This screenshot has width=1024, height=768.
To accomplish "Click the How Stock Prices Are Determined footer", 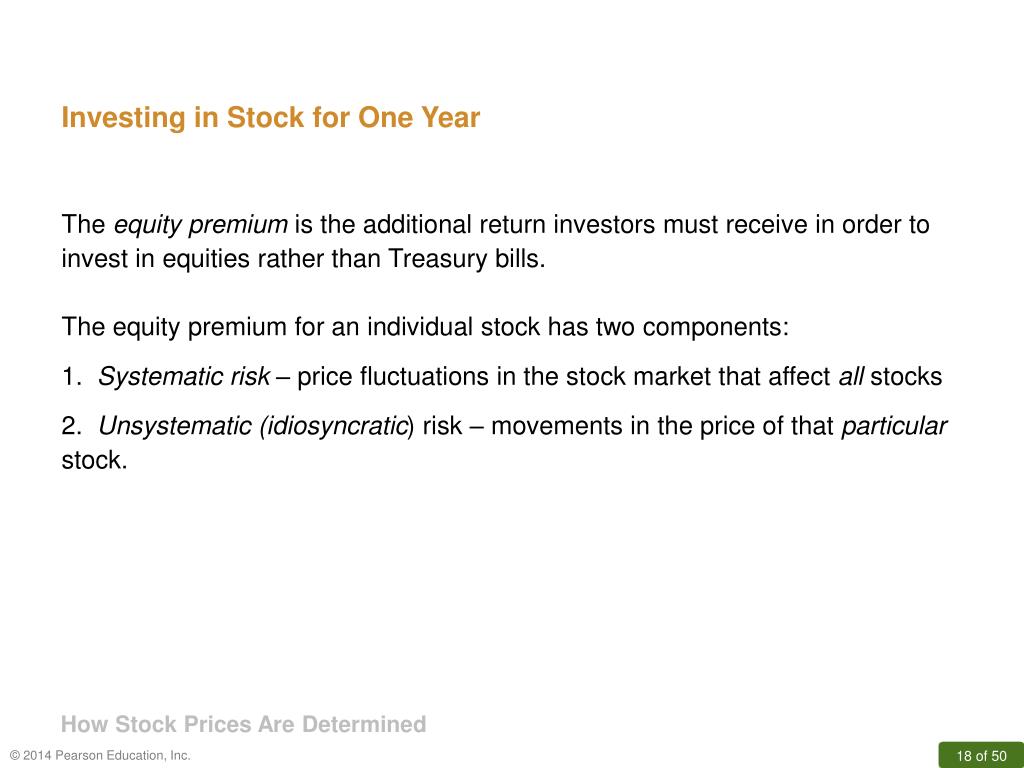I will tap(244, 724).
